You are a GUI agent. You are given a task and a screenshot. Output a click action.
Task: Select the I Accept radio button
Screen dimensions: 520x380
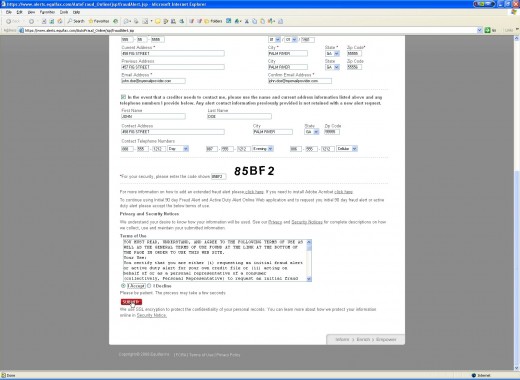(x=123, y=286)
